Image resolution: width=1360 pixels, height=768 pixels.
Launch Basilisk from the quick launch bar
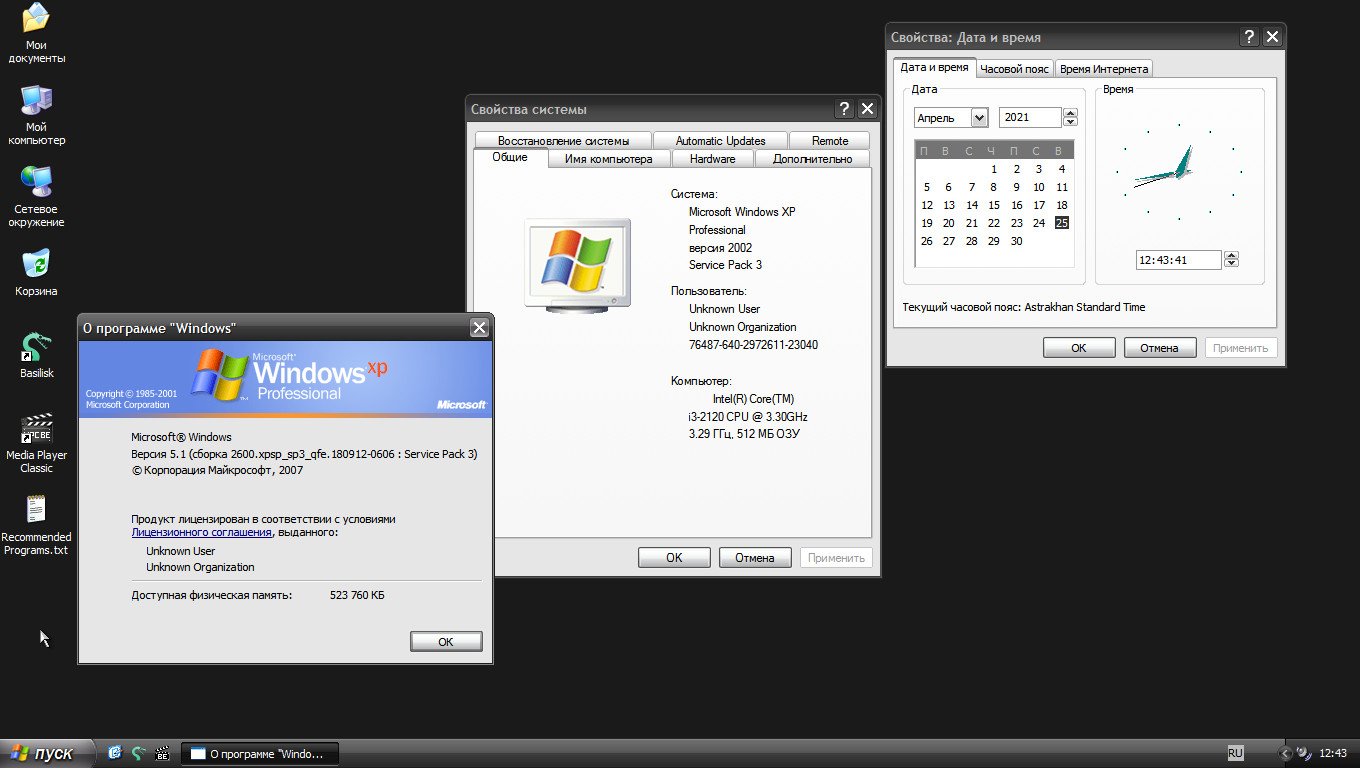coord(139,753)
